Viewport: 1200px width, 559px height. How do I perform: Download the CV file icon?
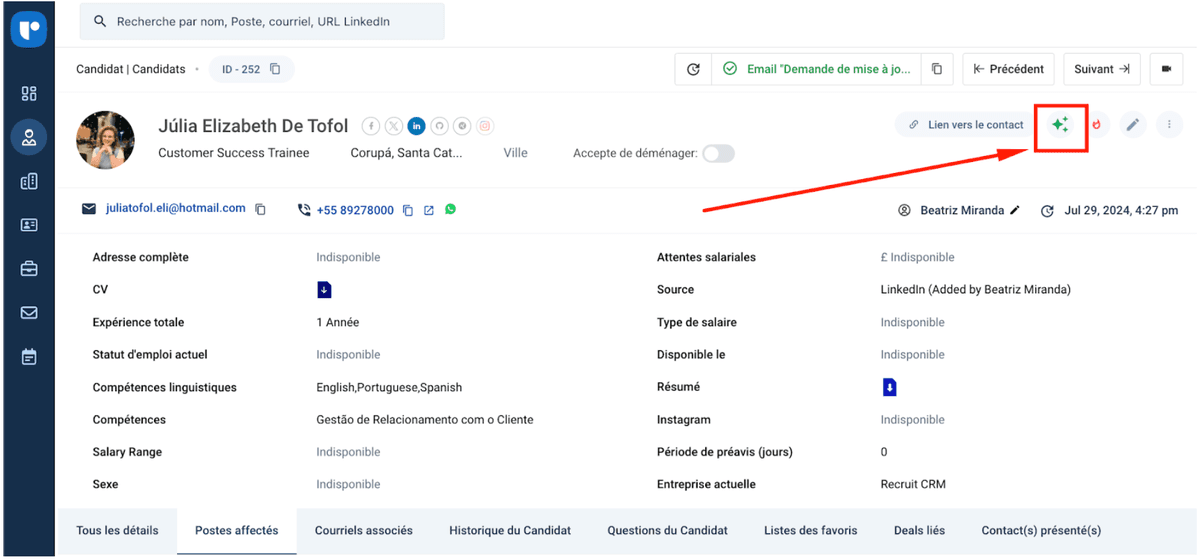[x=324, y=290]
